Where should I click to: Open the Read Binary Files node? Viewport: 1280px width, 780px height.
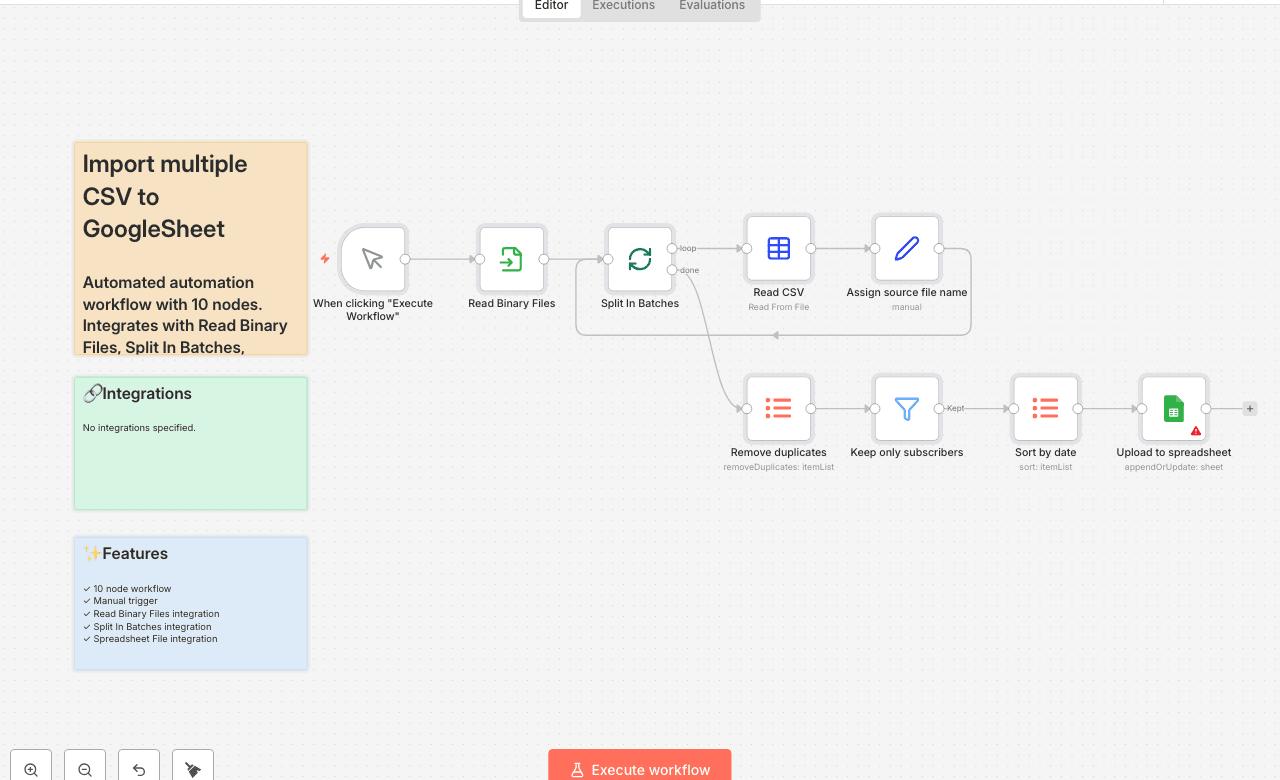tap(511, 259)
